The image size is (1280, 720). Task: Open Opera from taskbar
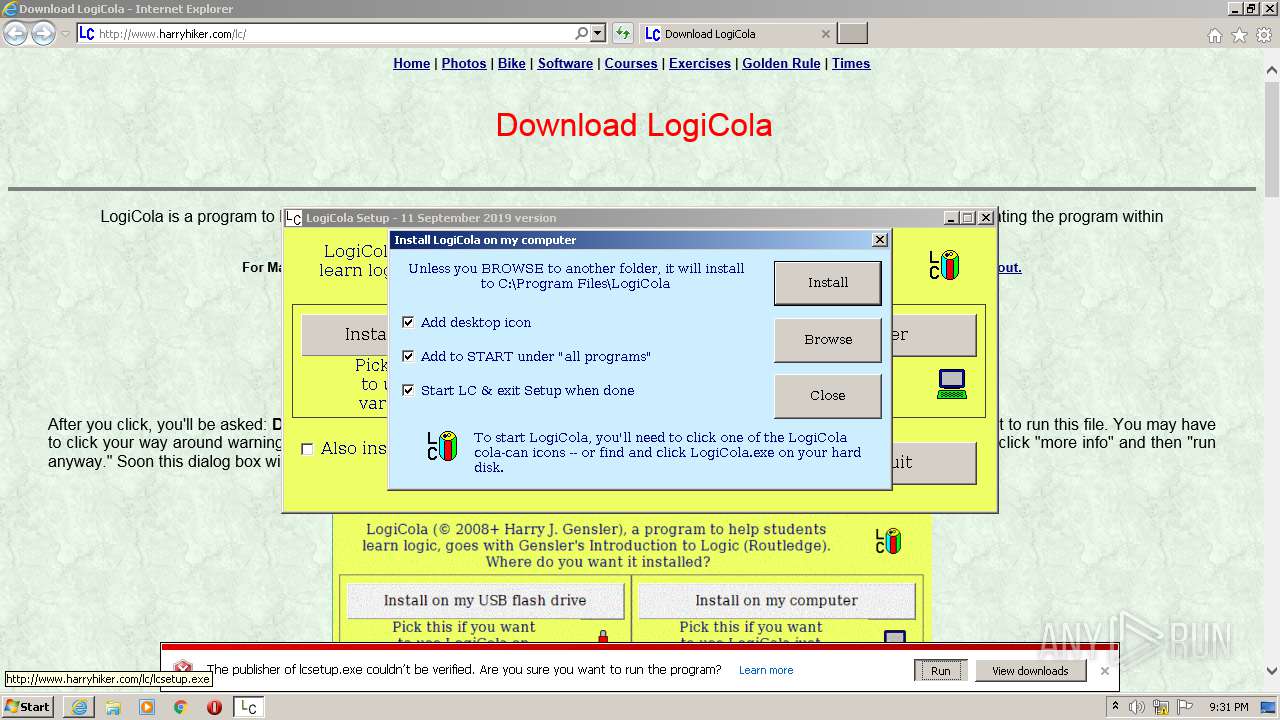(214, 707)
